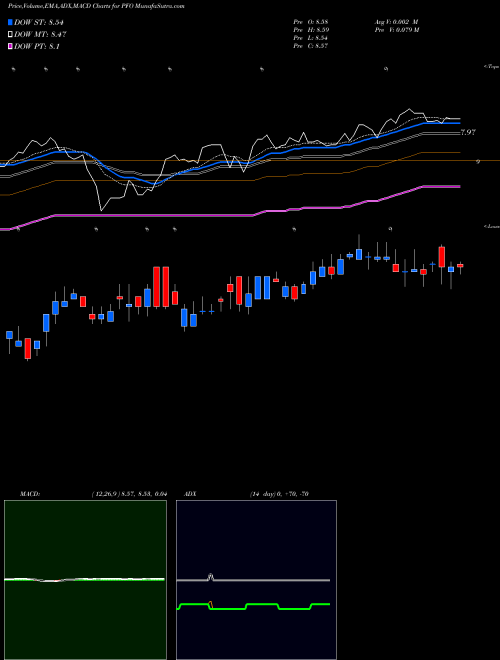Select the 'DOW MT: 8.47' legend text
The height and width of the screenshot is (660, 500).
(x=40, y=35)
